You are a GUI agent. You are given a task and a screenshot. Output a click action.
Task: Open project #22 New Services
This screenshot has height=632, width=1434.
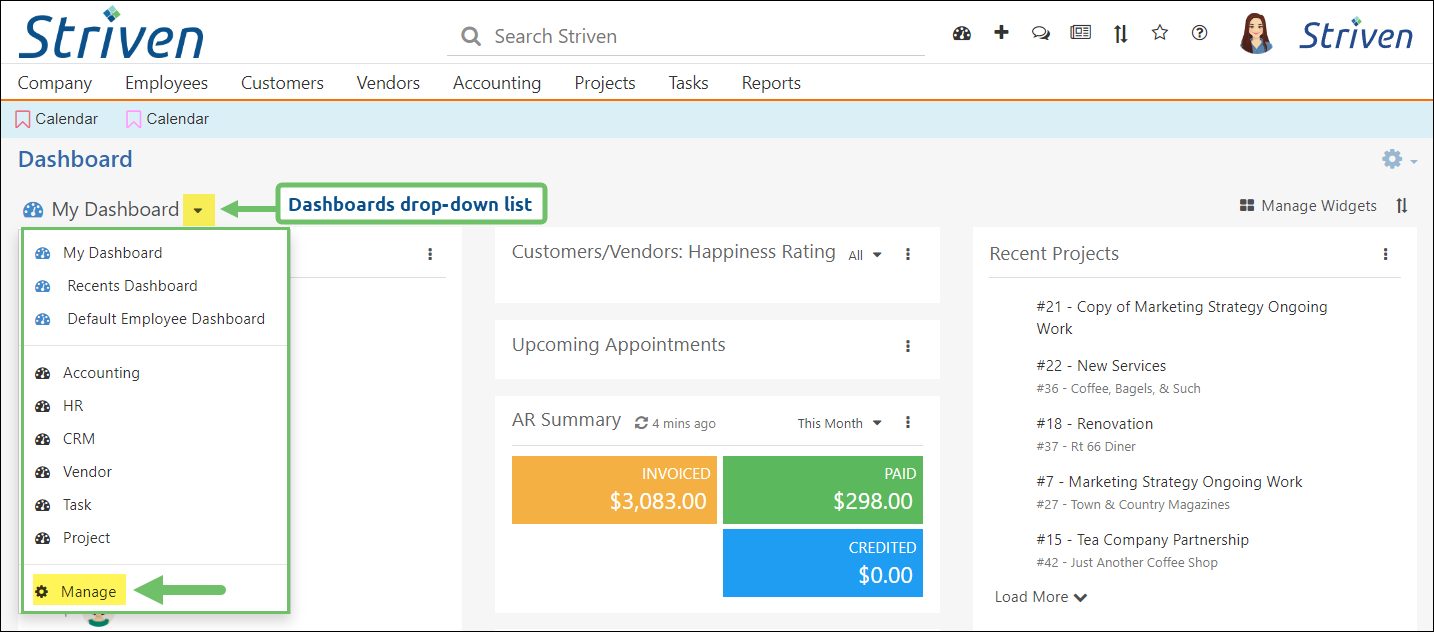coord(1101,366)
